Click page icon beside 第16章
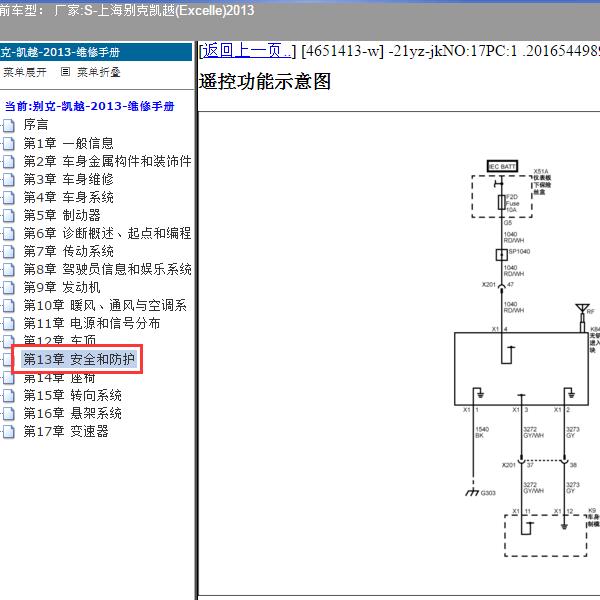The width and height of the screenshot is (600, 600). click(x=8, y=413)
